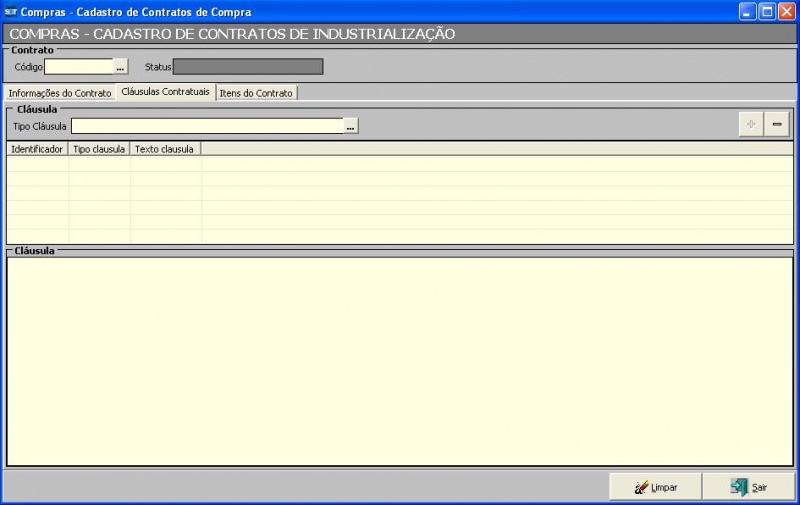Switch to the Informações do Contrato tab
Image resolution: width=800 pixels, height=505 pixels.
[60, 93]
